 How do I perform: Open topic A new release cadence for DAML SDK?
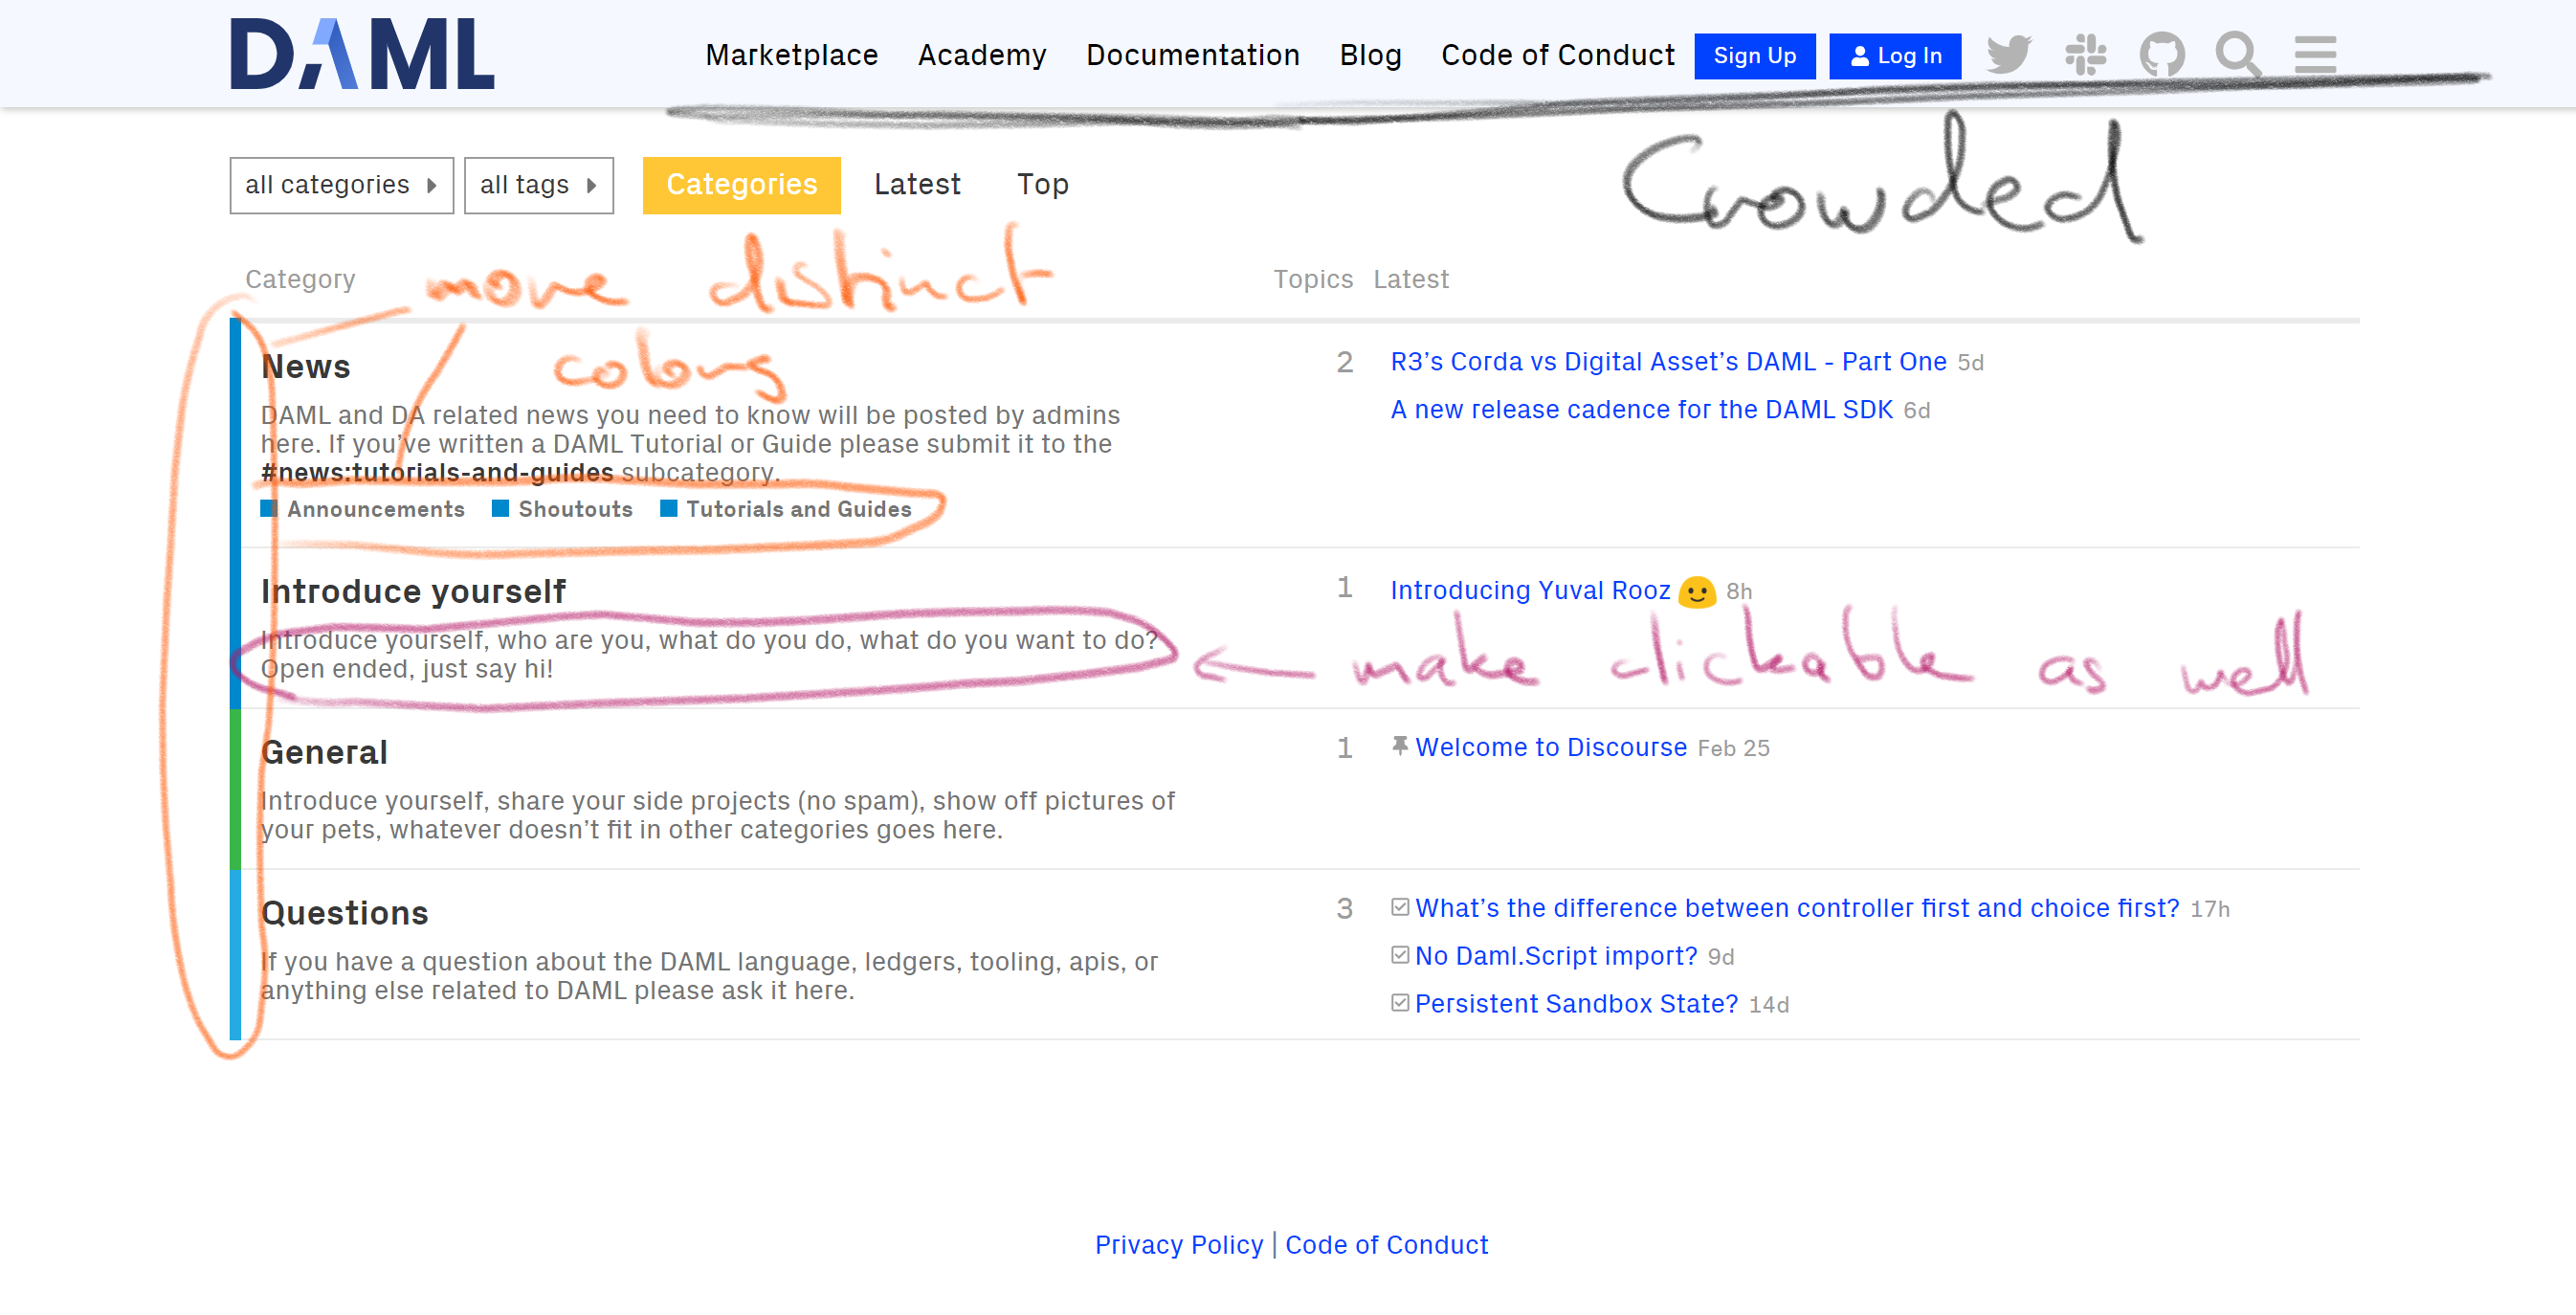(1642, 409)
